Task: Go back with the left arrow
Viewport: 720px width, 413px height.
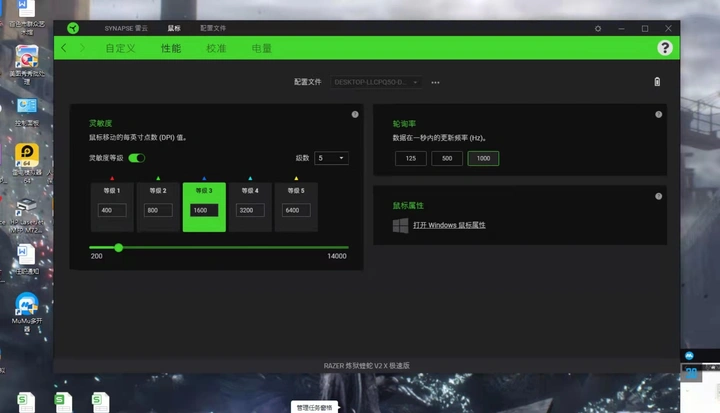Action: (x=64, y=48)
